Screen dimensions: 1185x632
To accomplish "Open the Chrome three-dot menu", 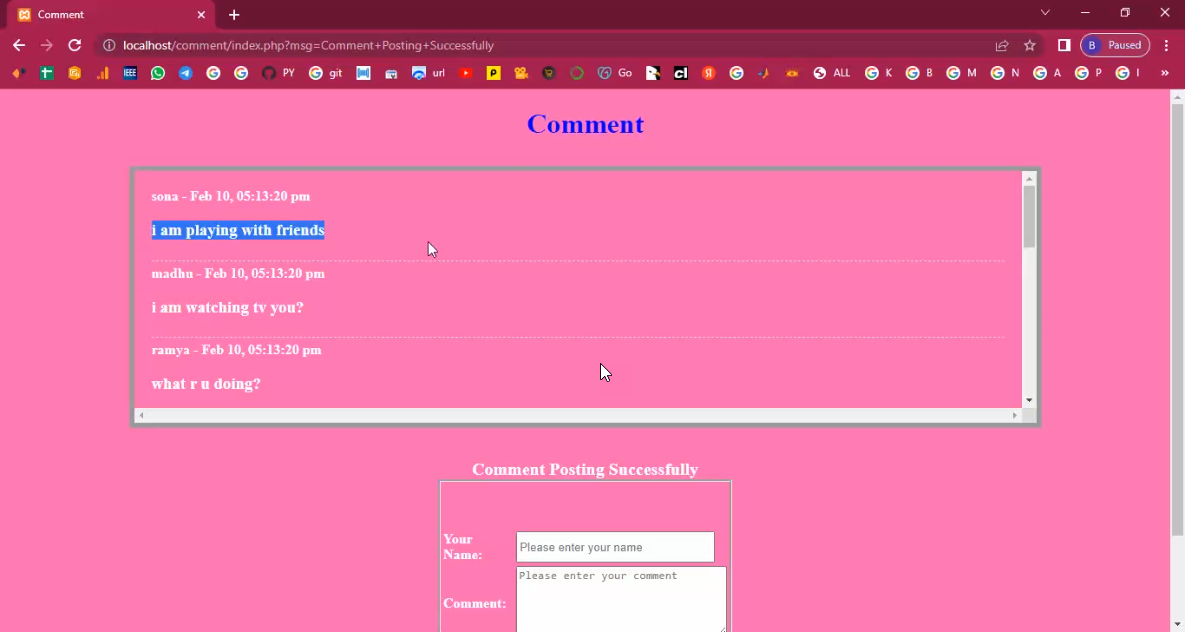I will tap(1166, 45).
